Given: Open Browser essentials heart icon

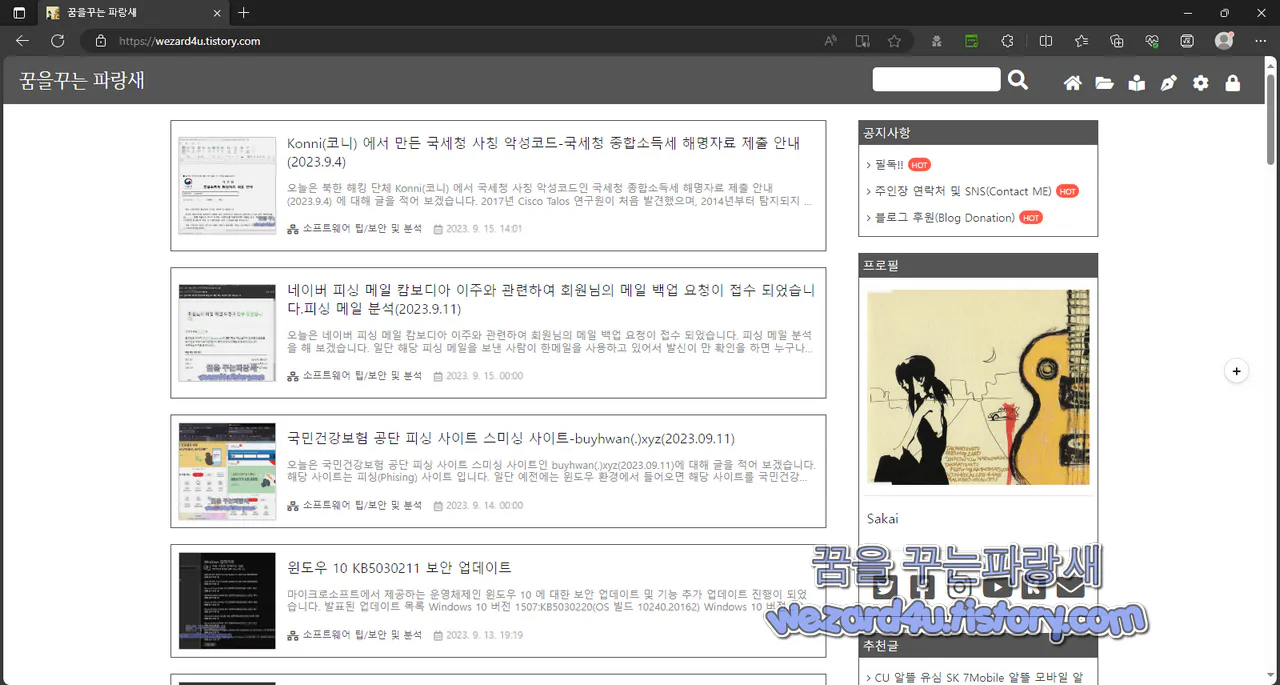Looking at the screenshot, I should click(1152, 41).
